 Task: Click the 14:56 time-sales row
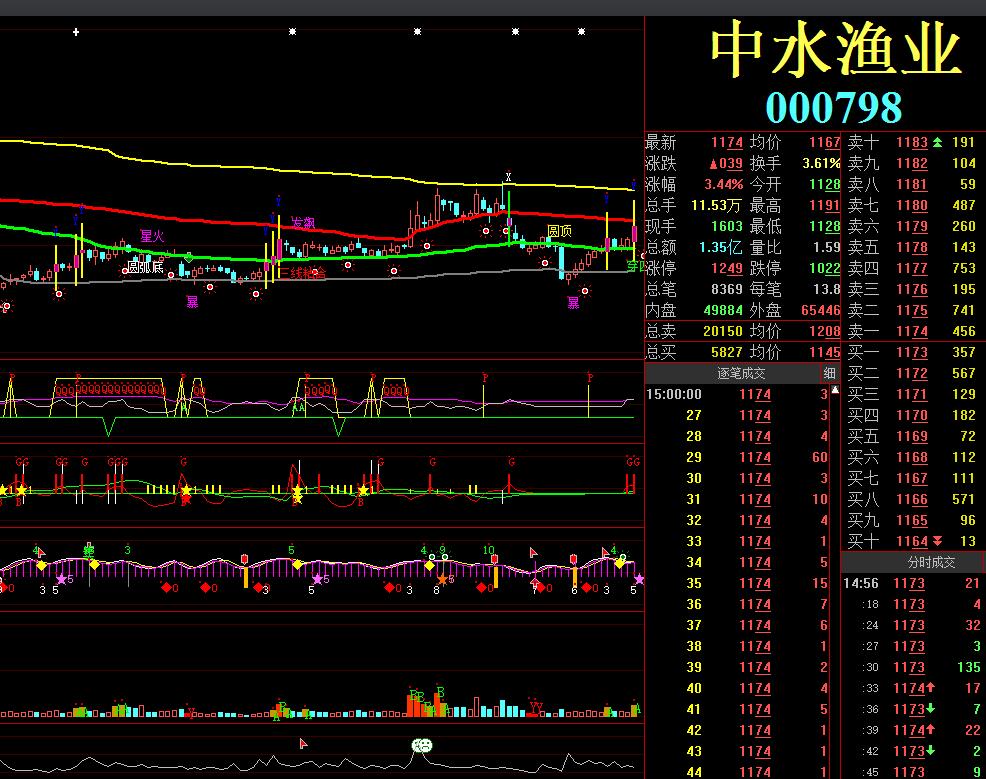pyautogui.click(x=912, y=583)
